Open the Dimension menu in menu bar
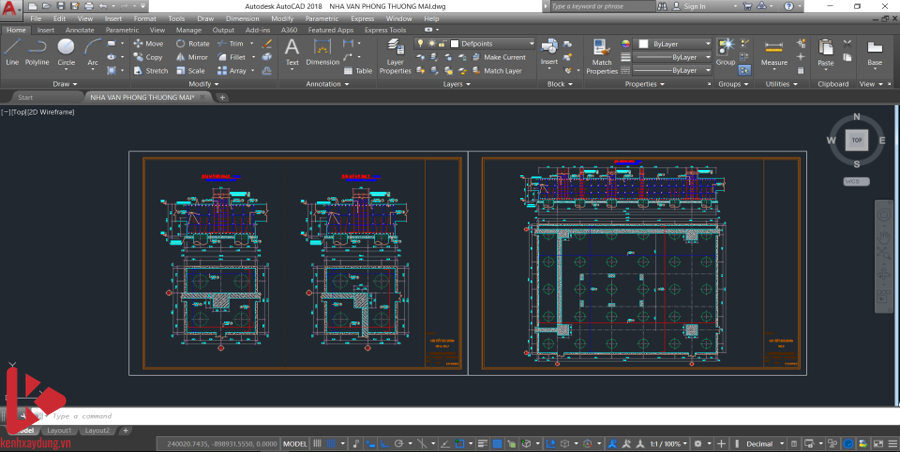This screenshot has width=900, height=452. tap(242, 18)
